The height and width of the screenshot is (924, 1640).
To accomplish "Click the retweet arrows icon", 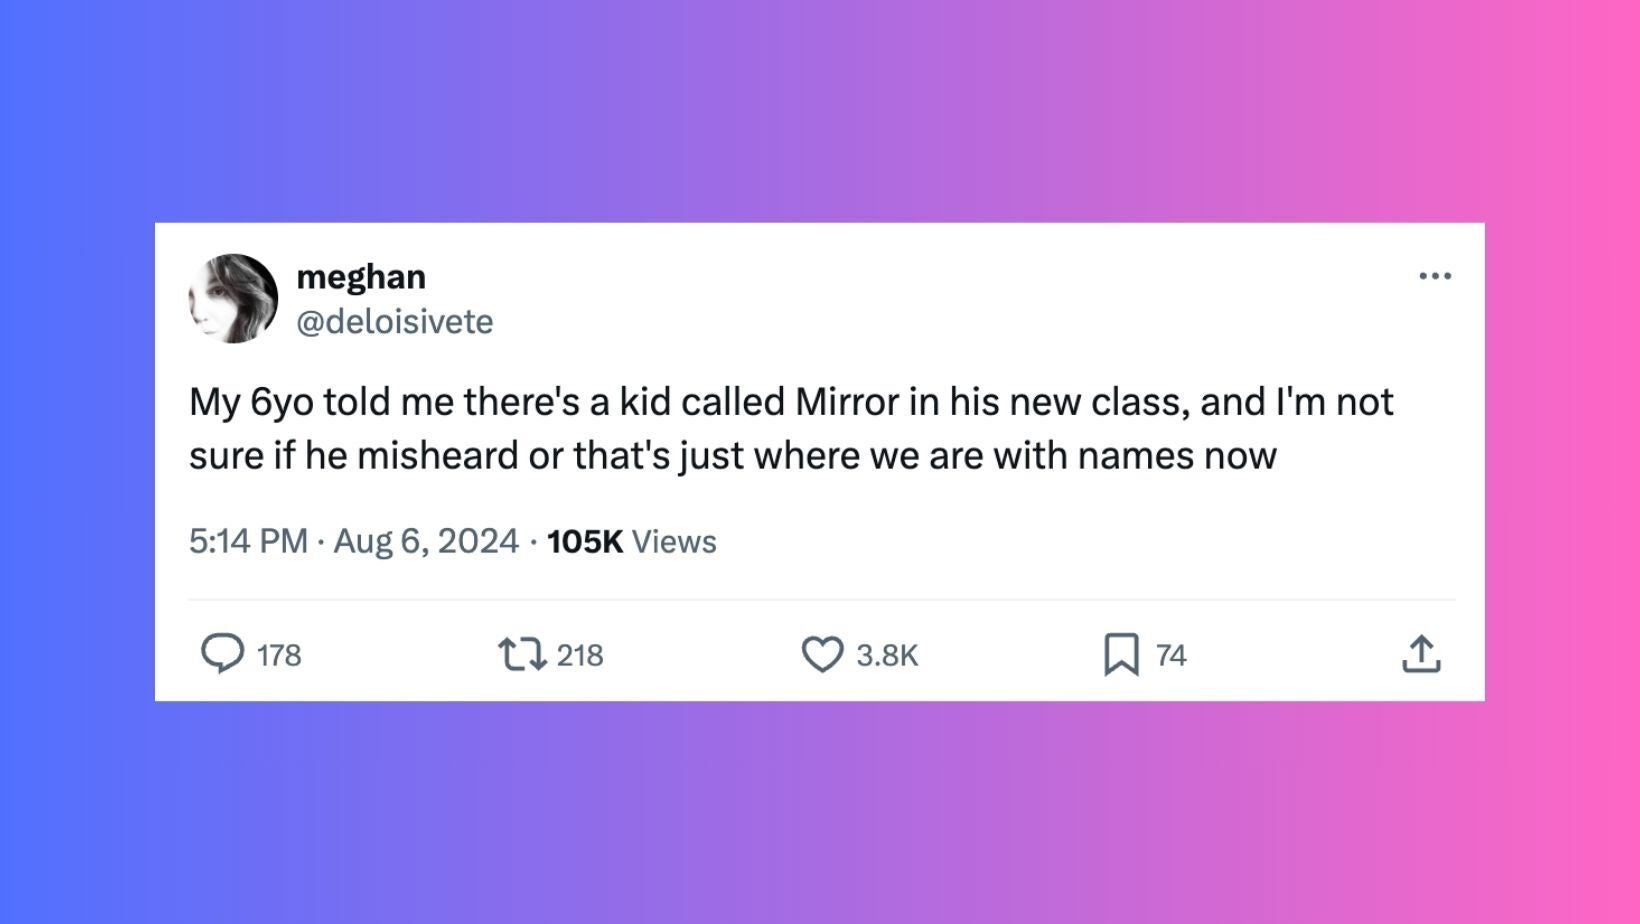I will tap(521, 654).
